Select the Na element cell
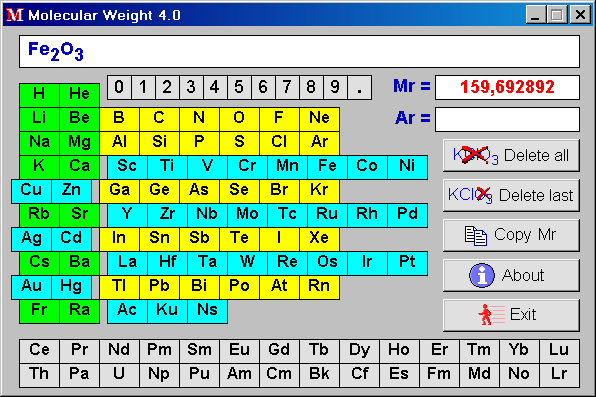The height and width of the screenshot is (397, 596). (39, 143)
